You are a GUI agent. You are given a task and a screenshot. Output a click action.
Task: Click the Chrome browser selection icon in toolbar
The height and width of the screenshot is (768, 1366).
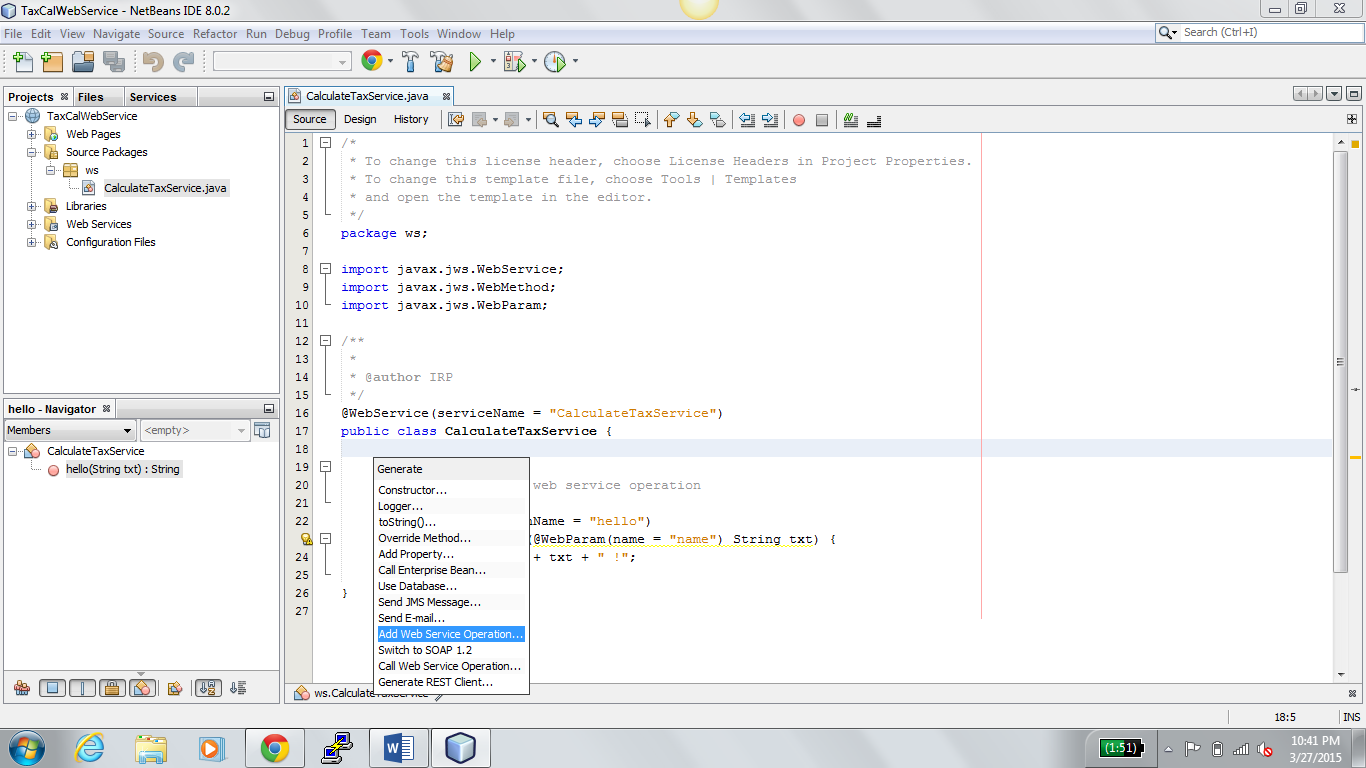point(372,61)
